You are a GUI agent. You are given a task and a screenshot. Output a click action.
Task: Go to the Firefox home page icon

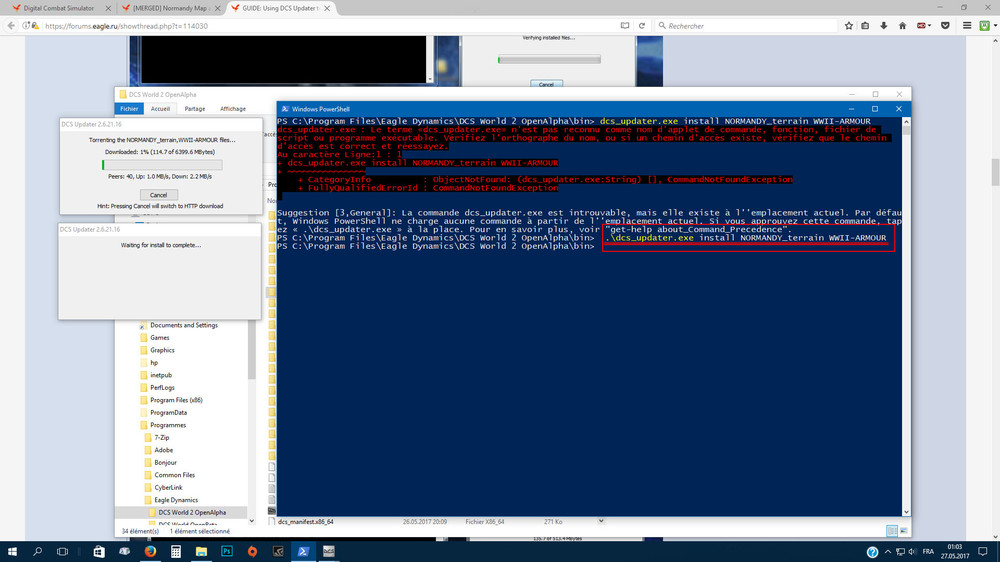902,26
